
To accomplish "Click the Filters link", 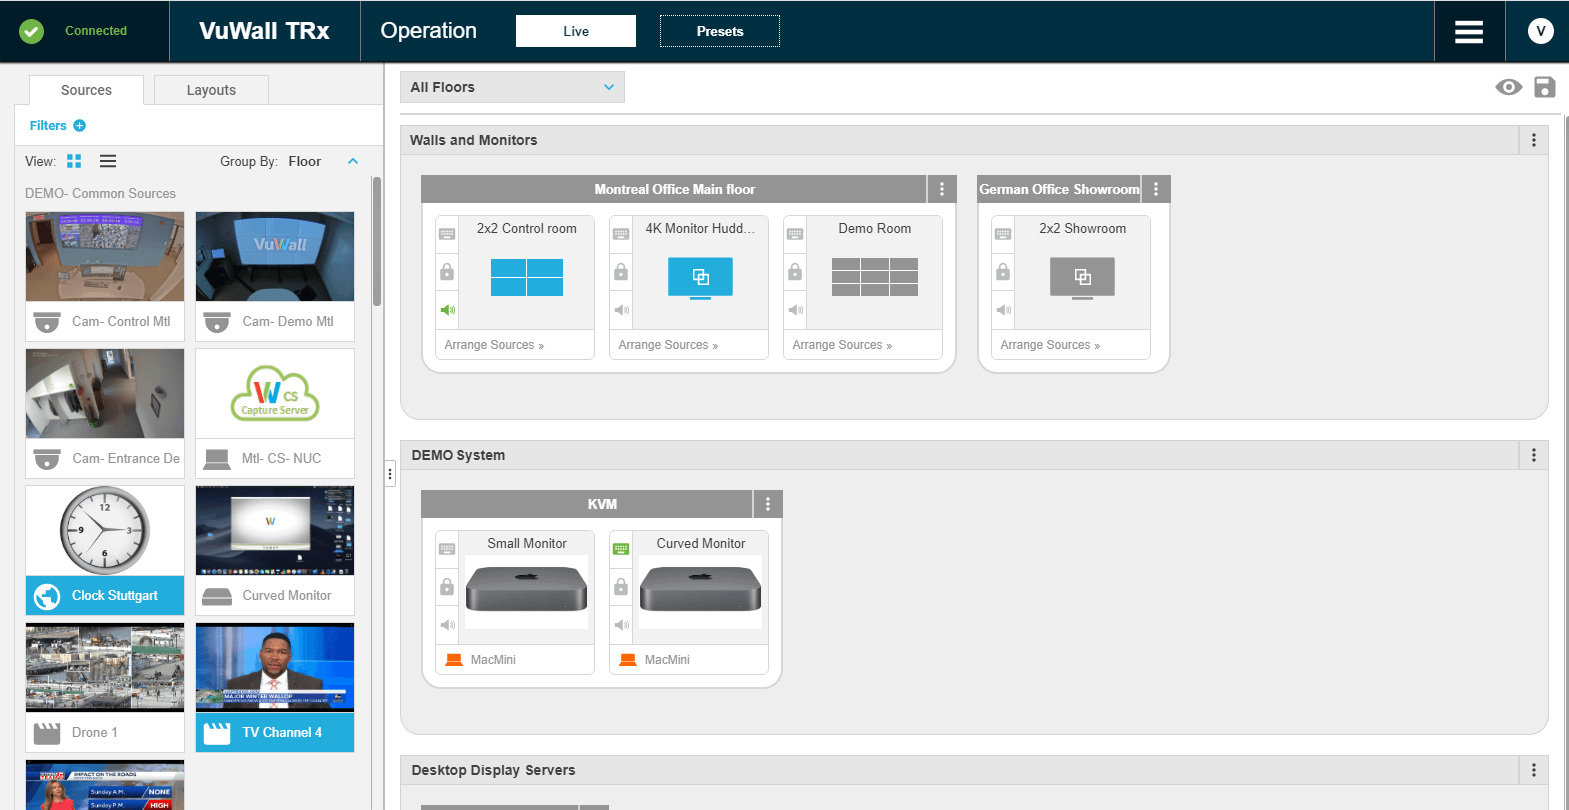I will (48, 126).
